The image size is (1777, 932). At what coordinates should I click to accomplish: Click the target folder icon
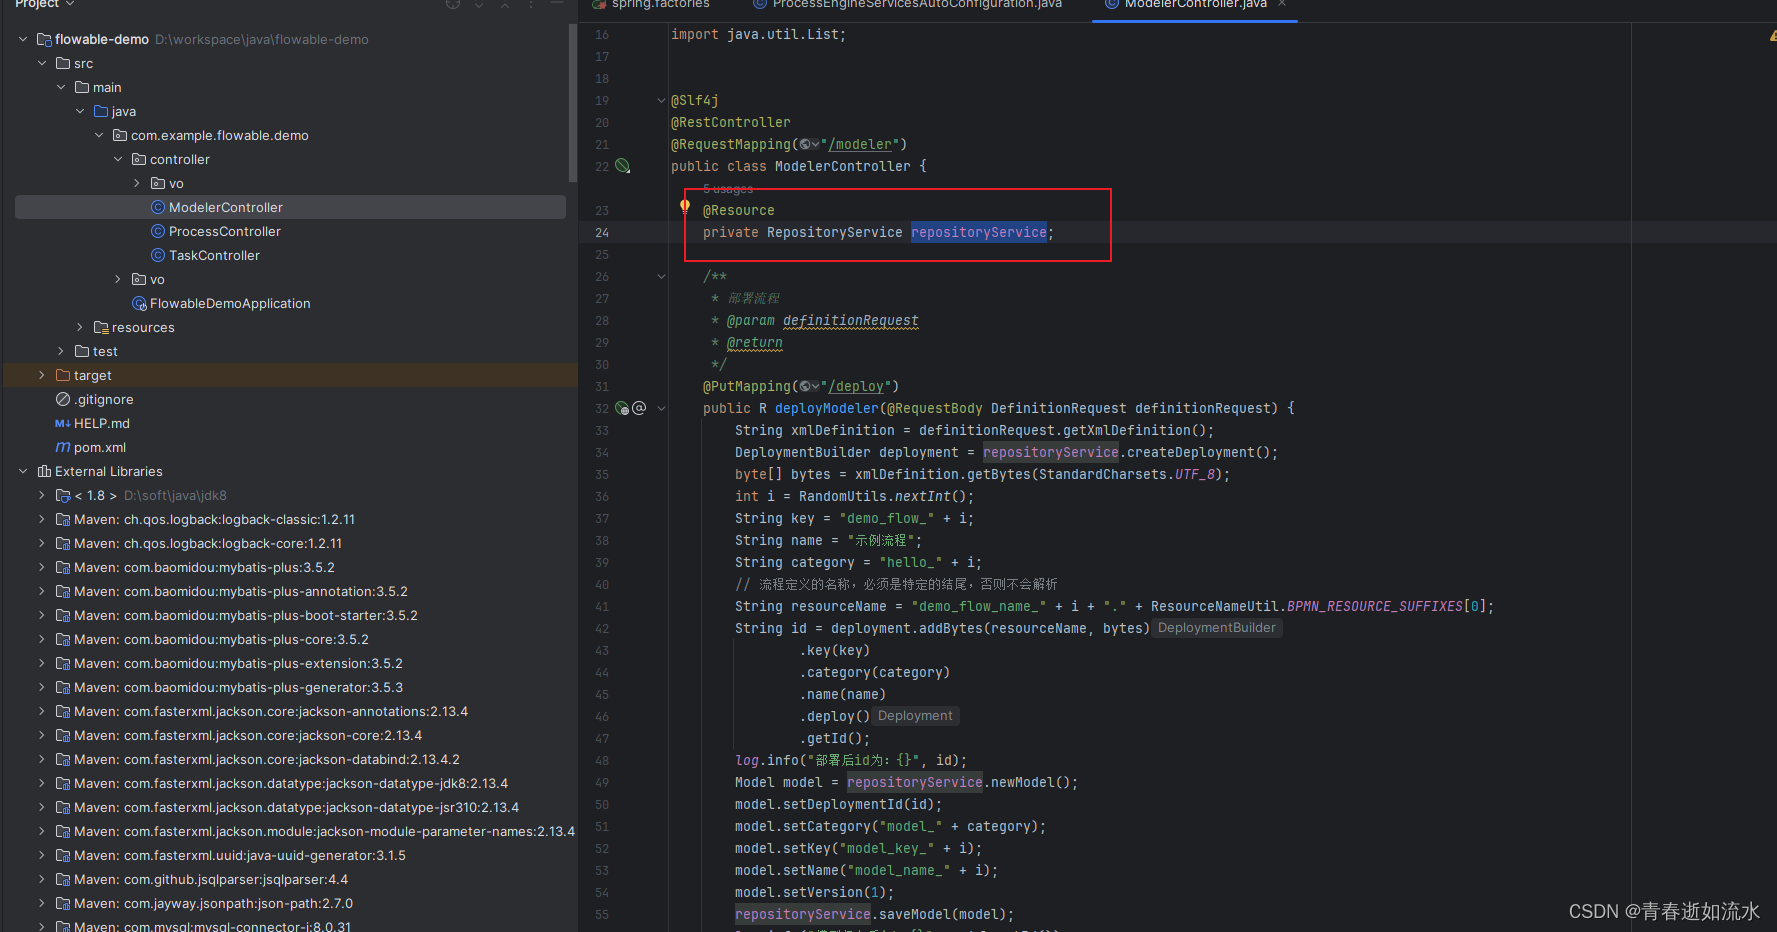coord(63,375)
